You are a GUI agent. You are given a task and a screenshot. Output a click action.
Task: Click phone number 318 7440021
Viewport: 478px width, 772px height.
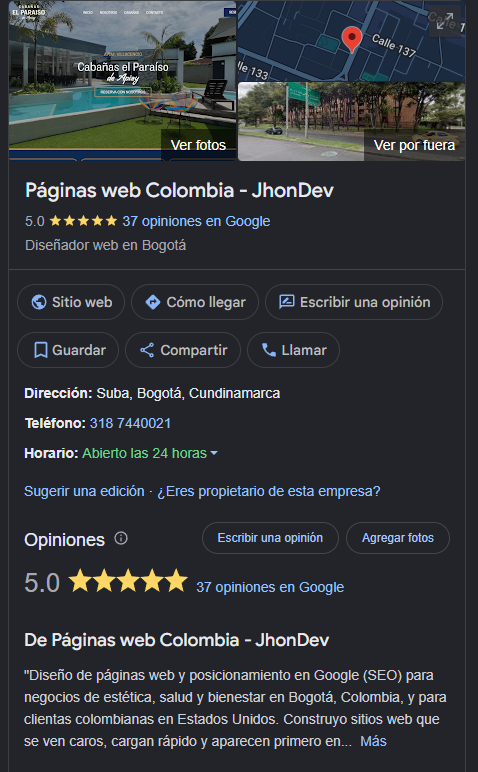[130, 423]
